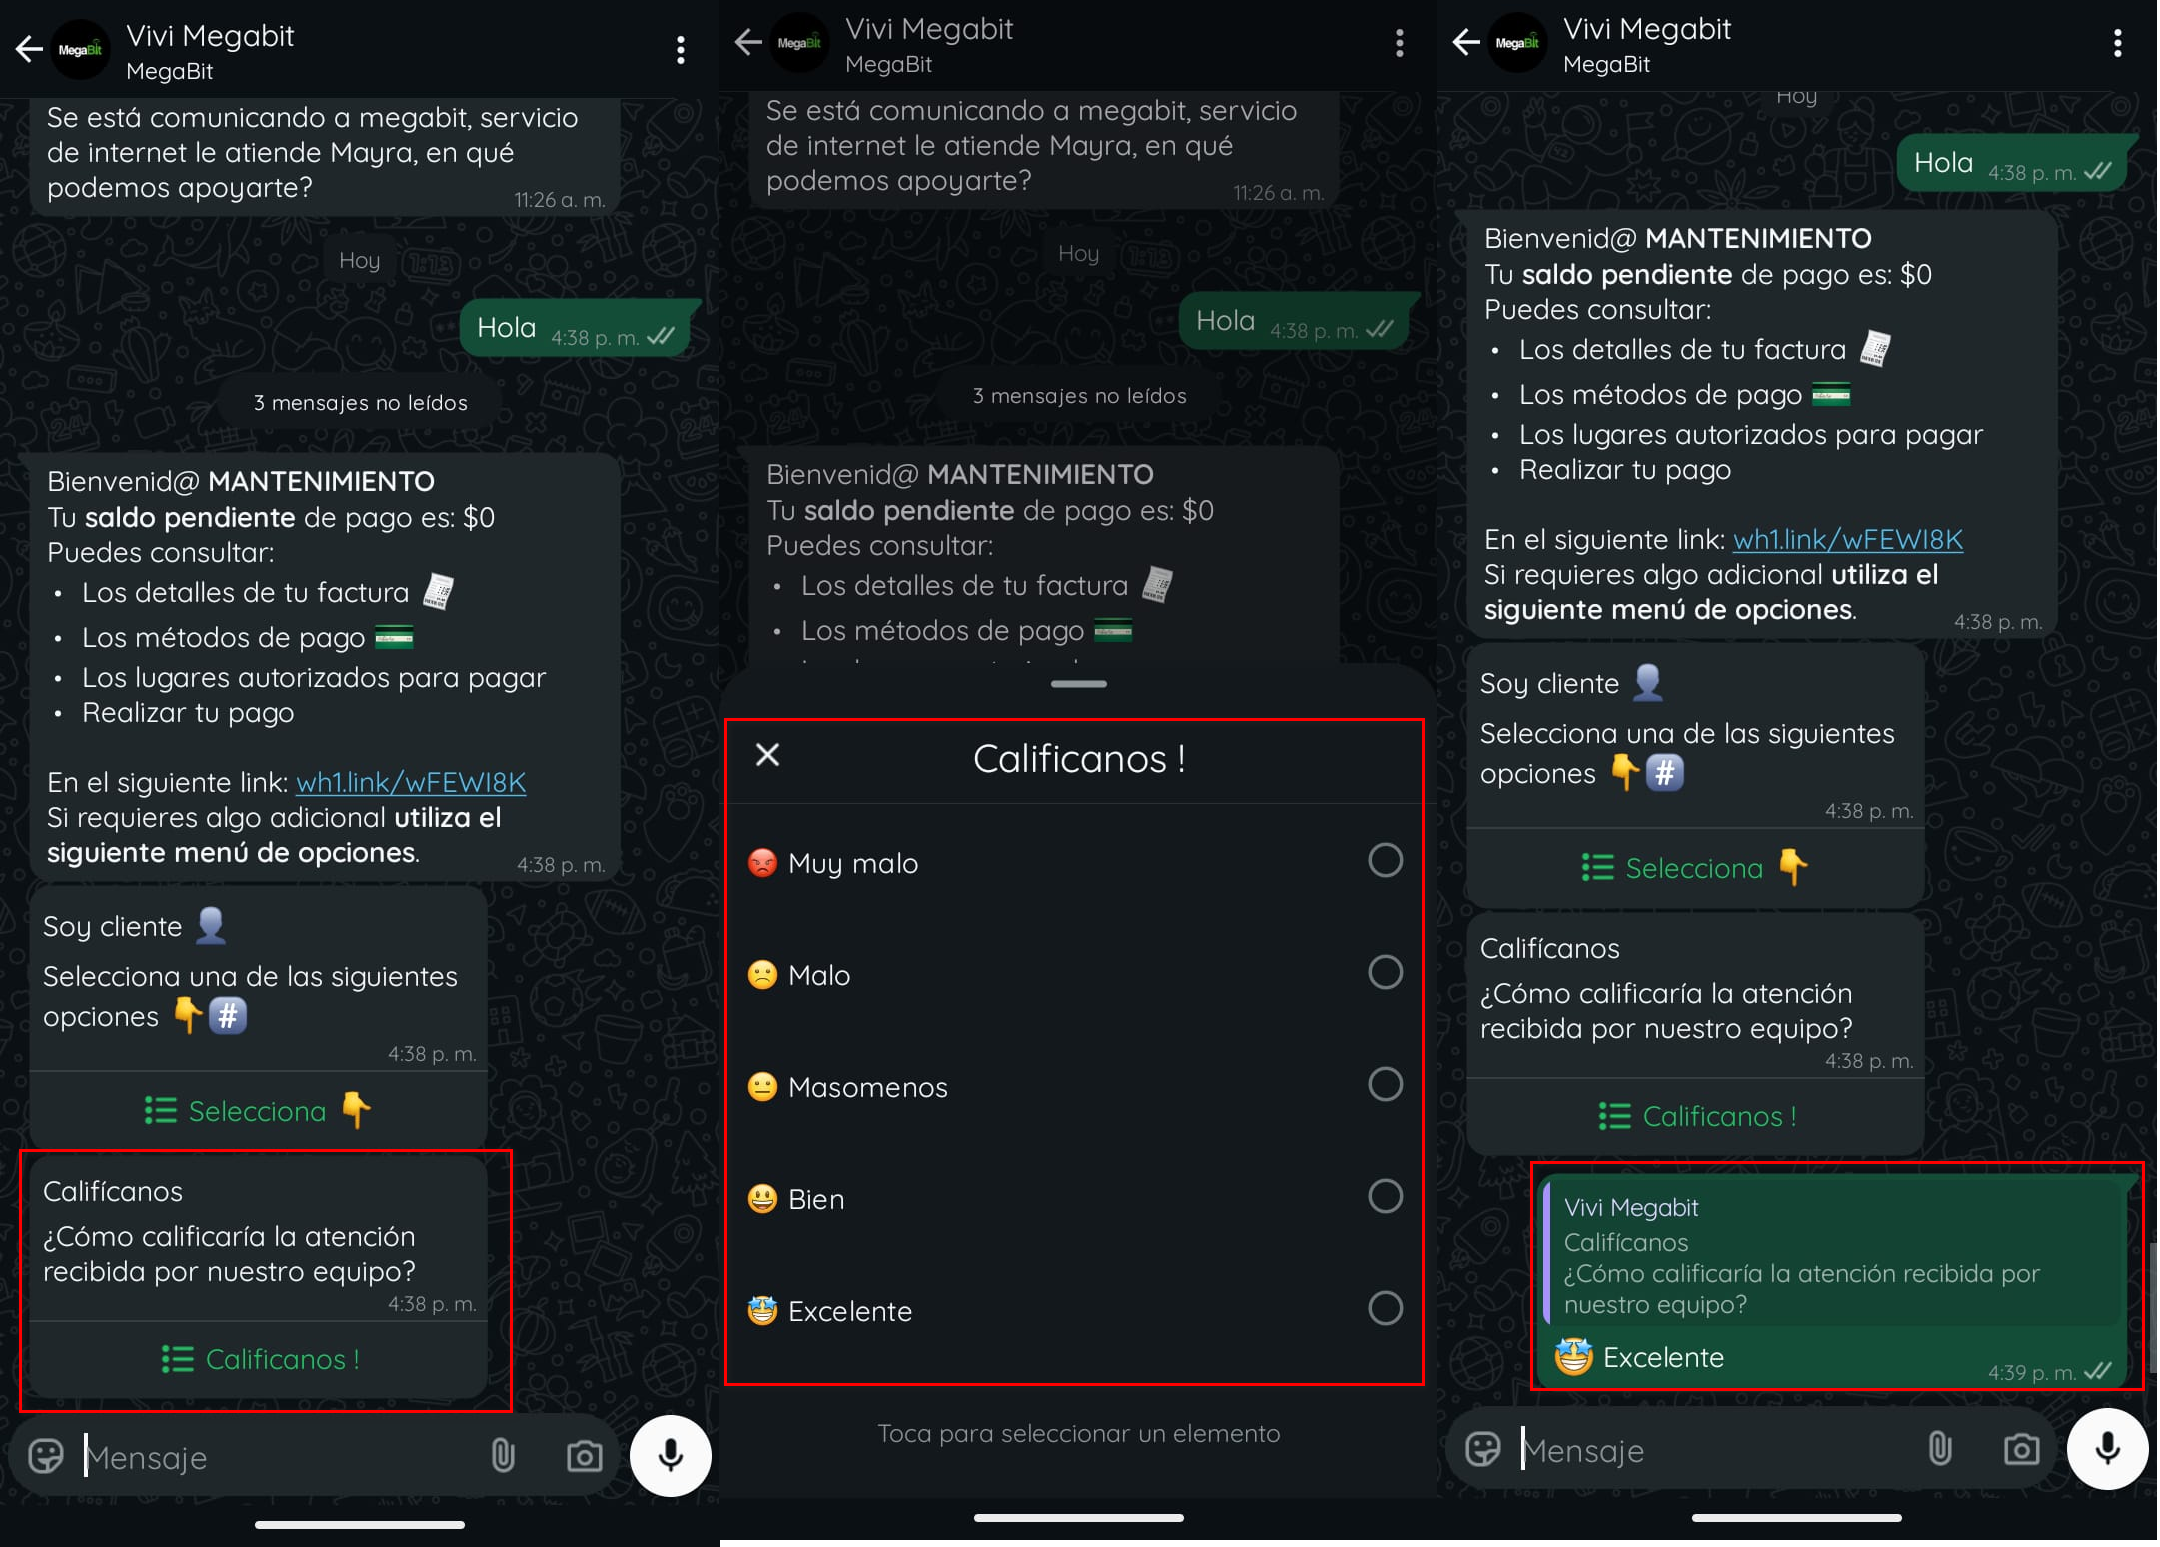Tap Vivi Megabit contact name in left chat
This screenshot has width=2160, height=1547.
tap(210, 36)
